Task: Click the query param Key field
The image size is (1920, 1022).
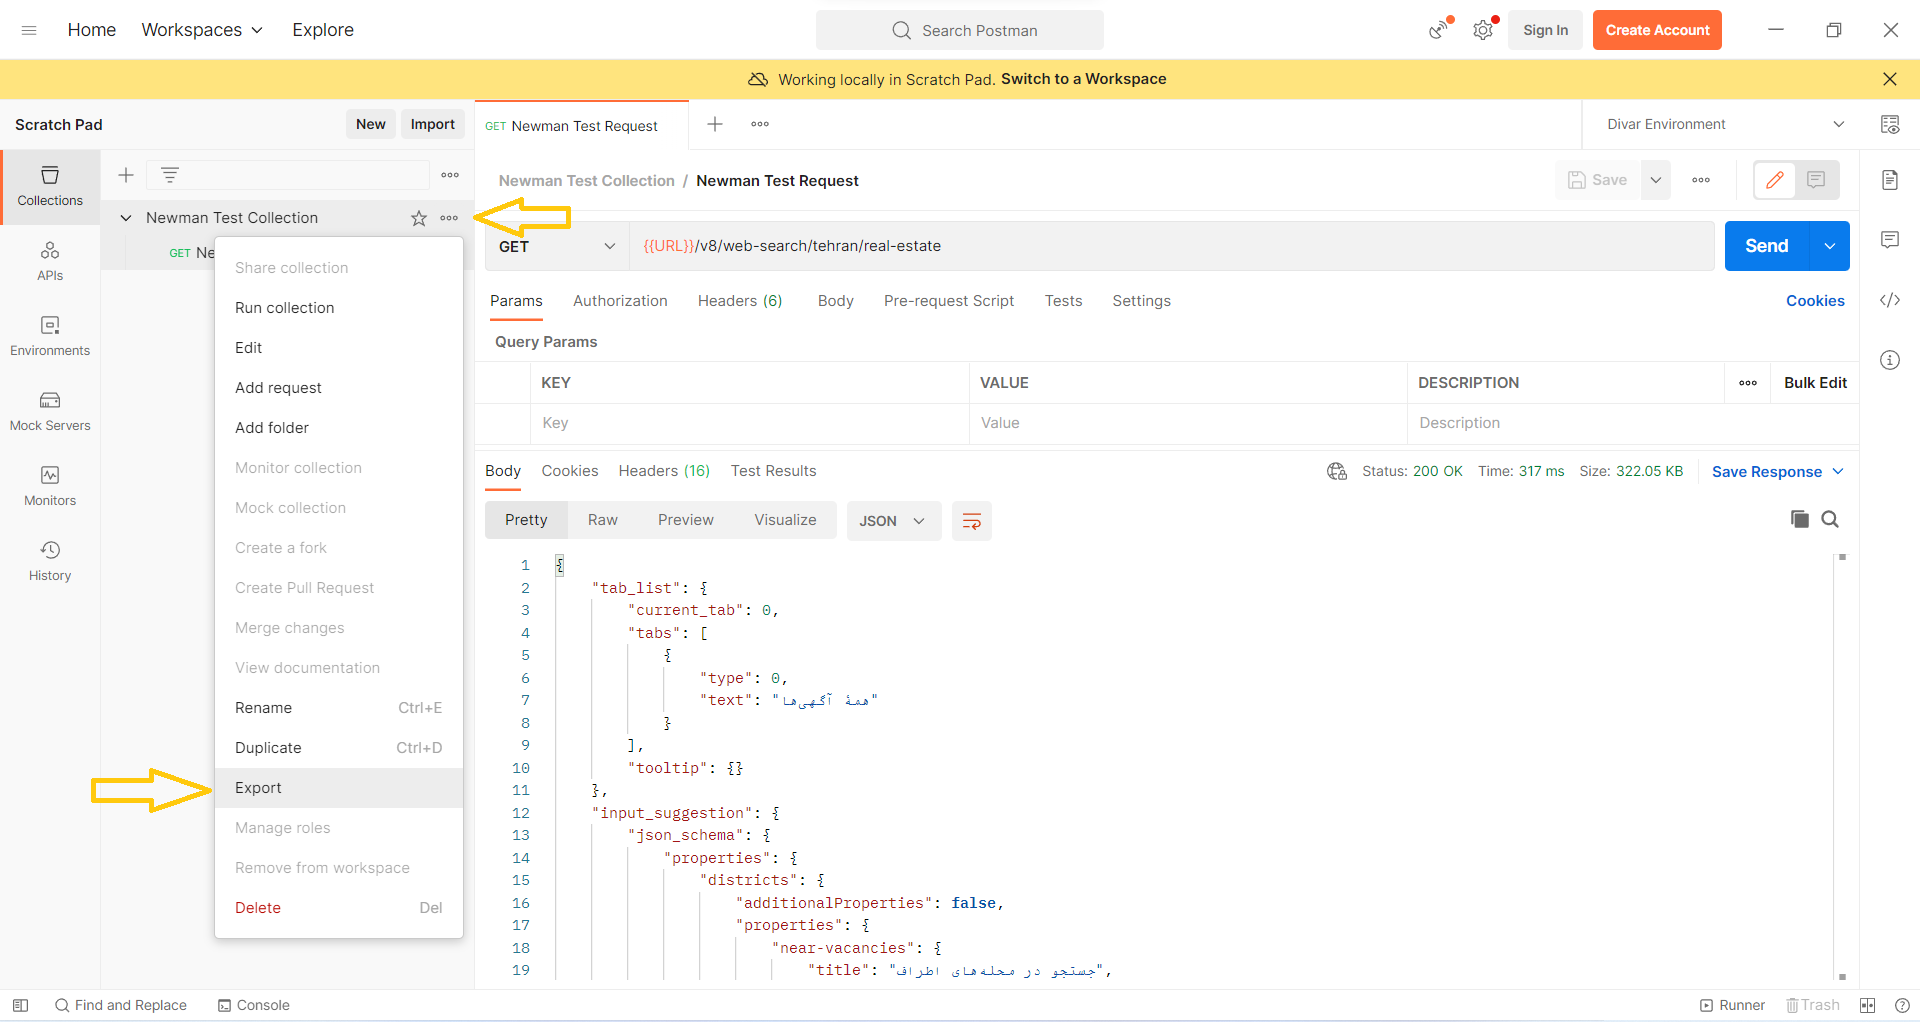Action: 750,423
